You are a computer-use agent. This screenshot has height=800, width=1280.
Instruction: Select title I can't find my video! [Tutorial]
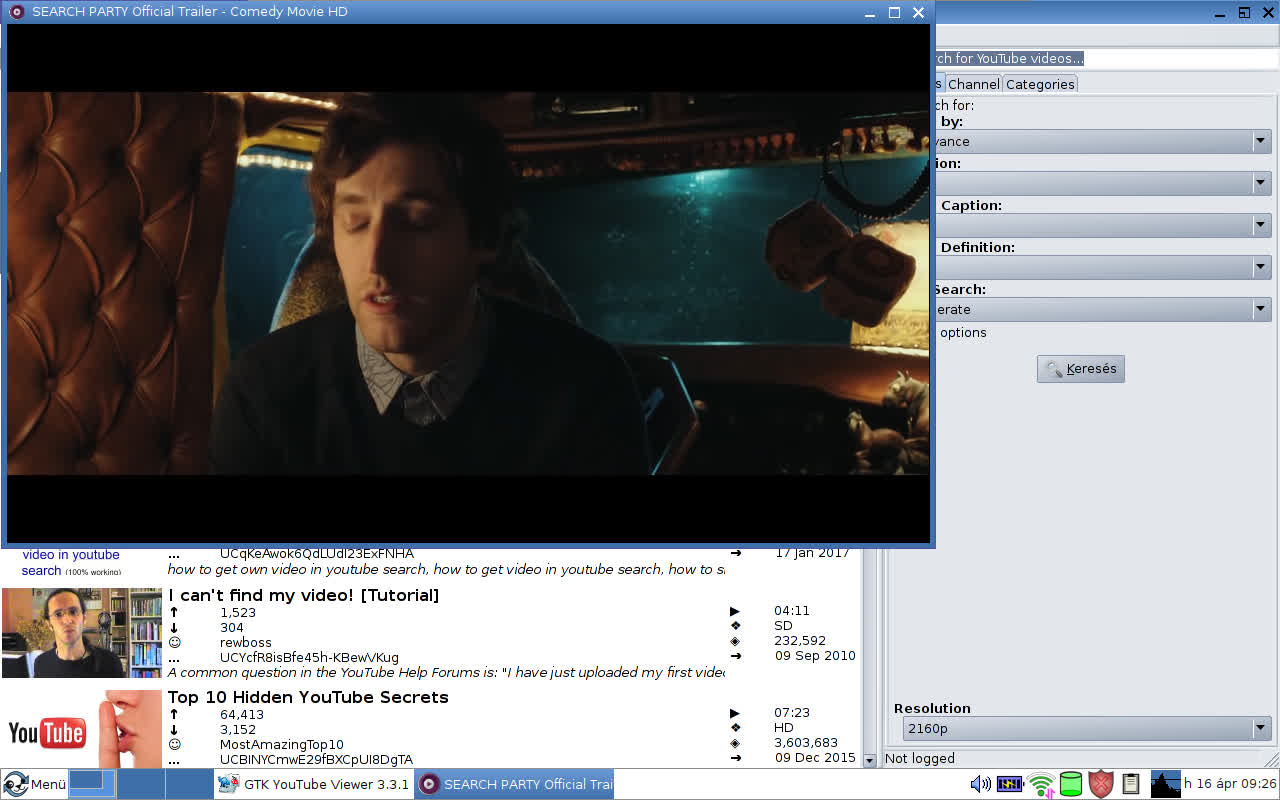coord(304,595)
